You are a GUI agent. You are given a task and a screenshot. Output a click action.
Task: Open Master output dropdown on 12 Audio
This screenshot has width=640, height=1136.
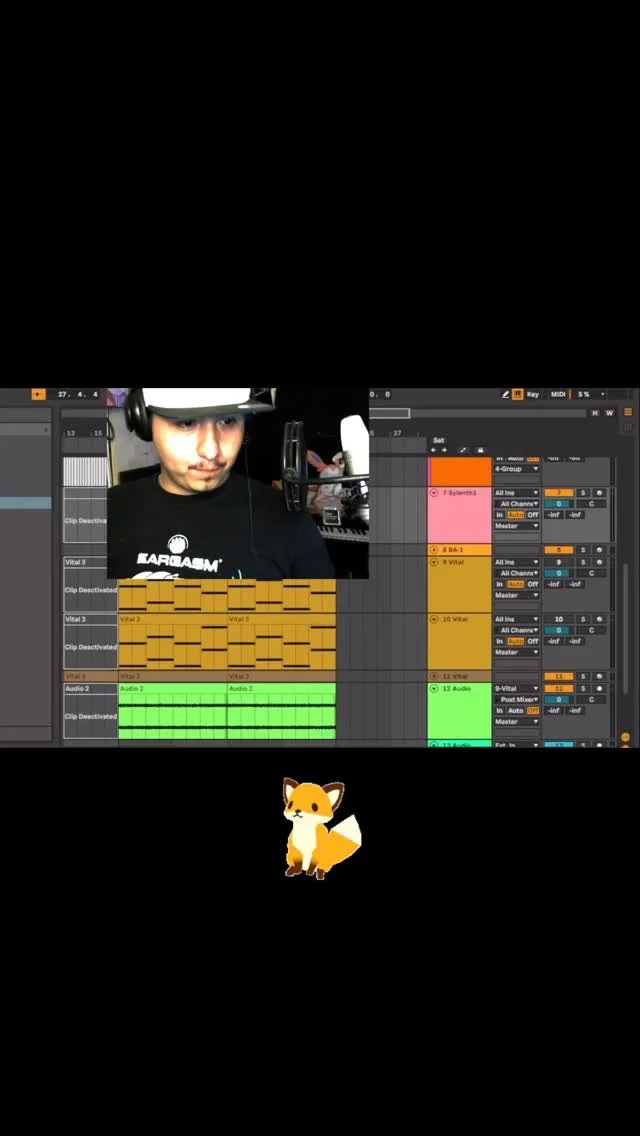click(x=517, y=722)
